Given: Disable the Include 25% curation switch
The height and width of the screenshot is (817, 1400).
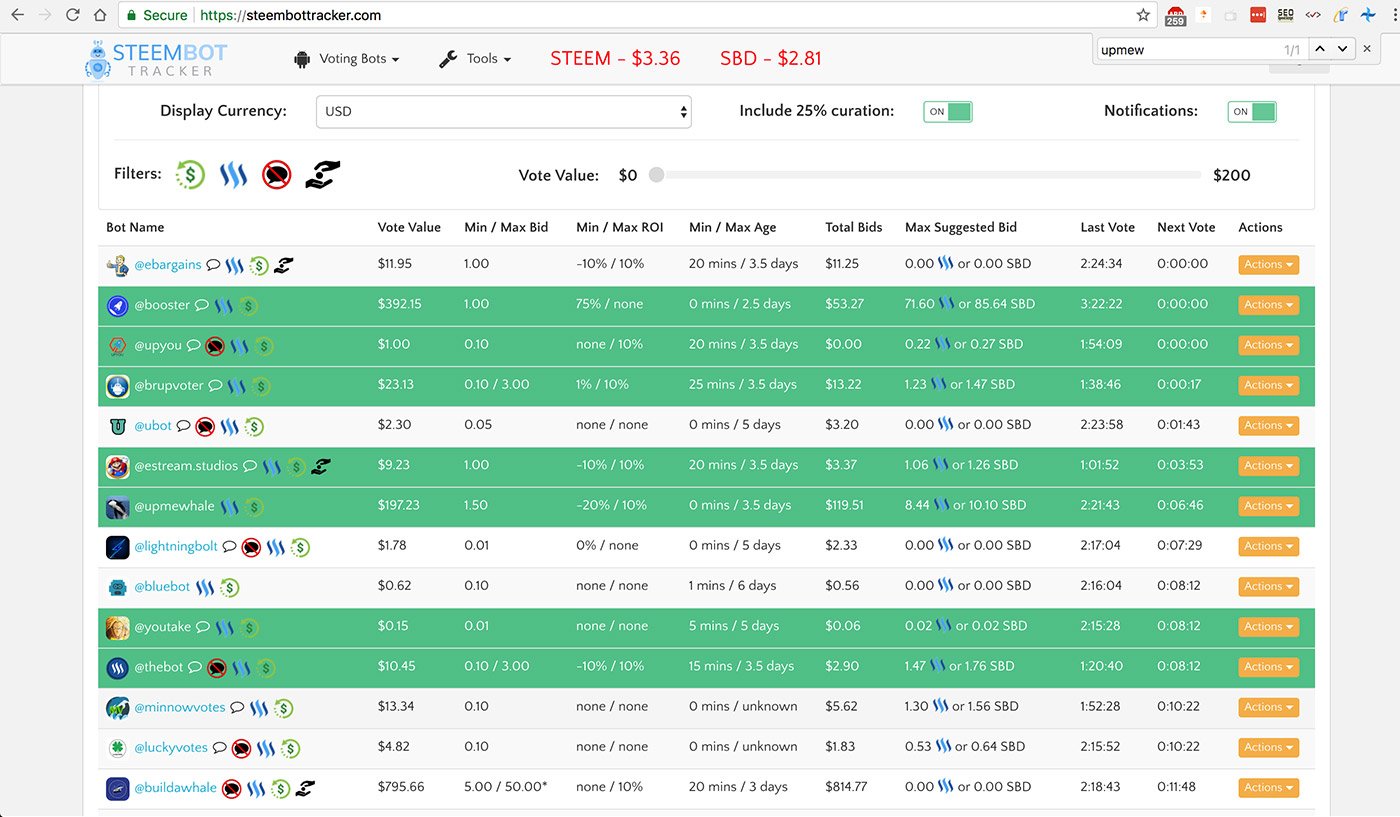Looking at the screenshot, I should pos(947,111).
